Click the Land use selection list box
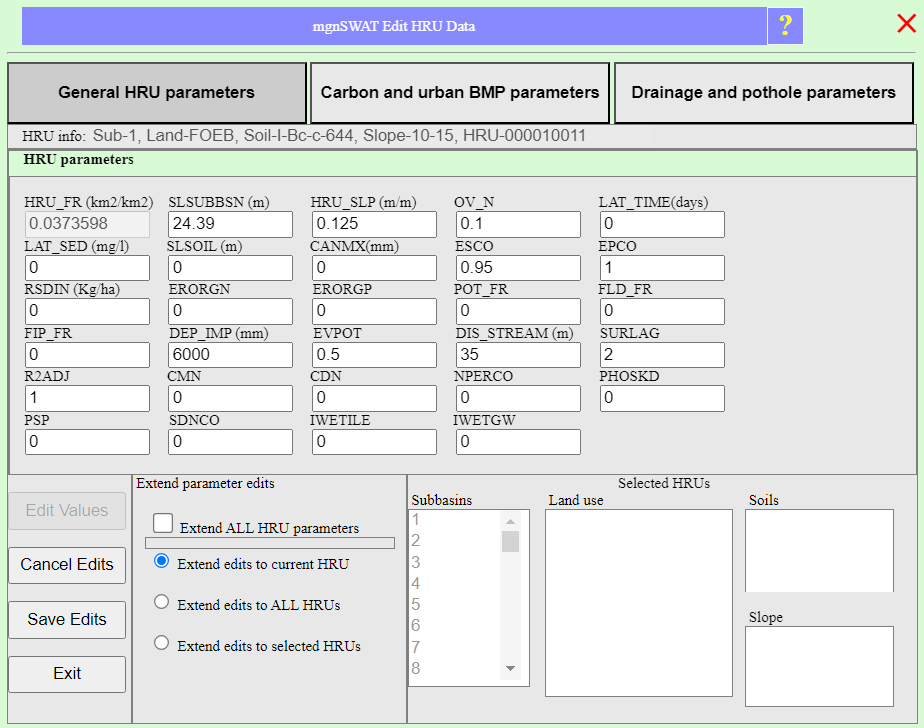 click(639, 603)
